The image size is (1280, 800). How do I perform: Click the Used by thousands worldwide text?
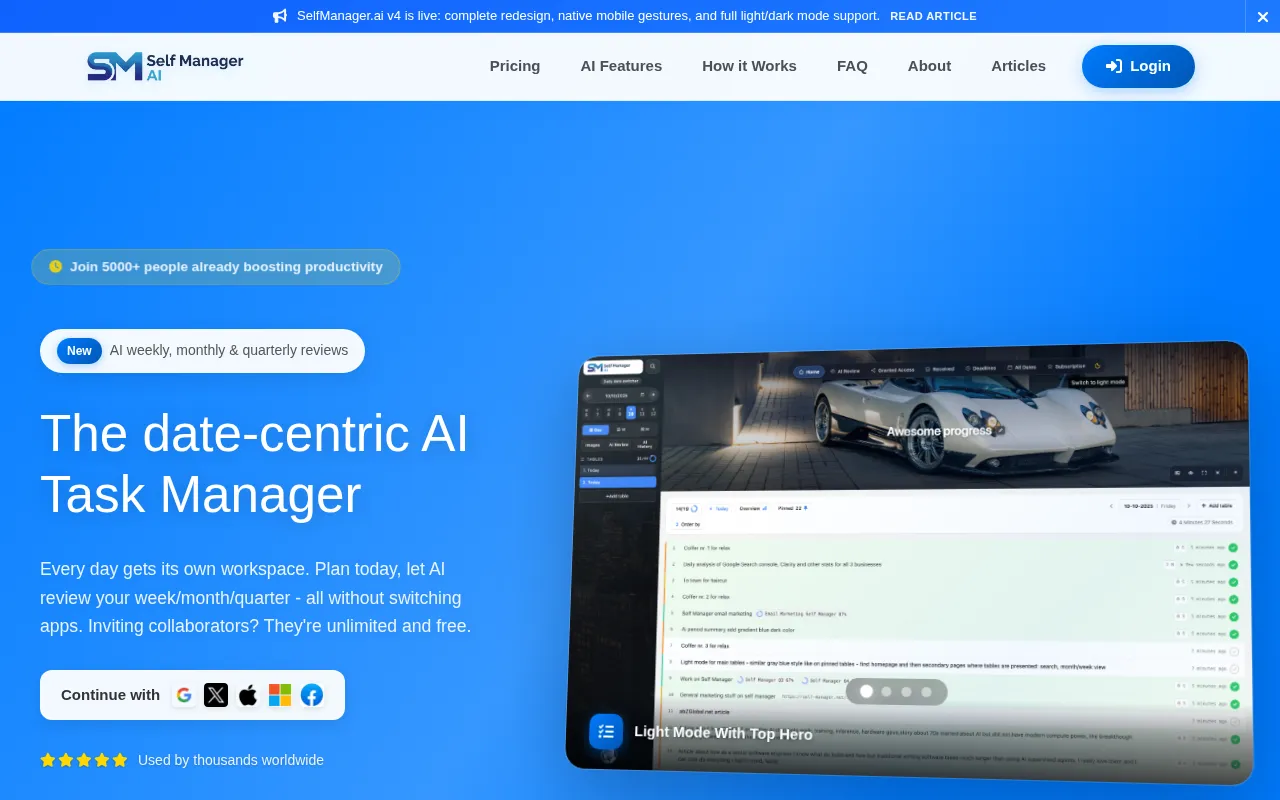[231, 760]
